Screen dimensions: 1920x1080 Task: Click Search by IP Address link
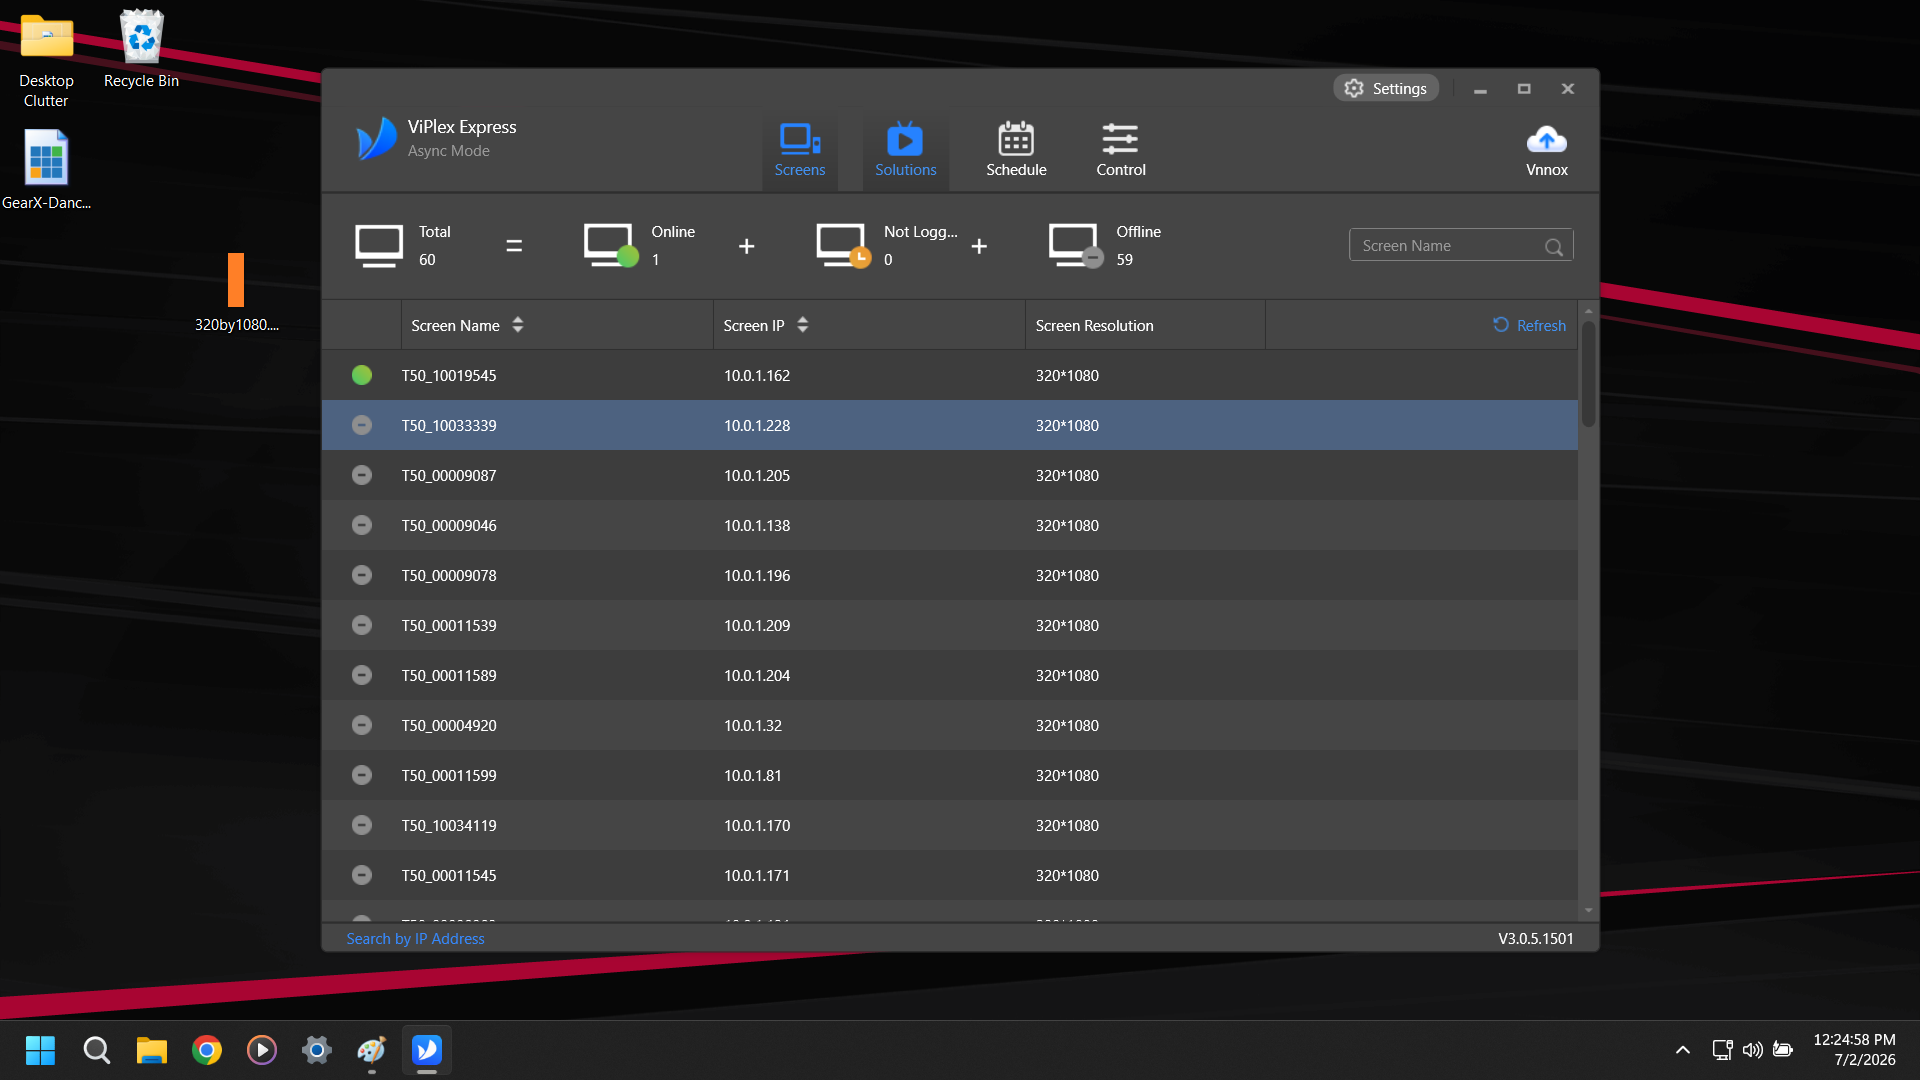[415, 938]
